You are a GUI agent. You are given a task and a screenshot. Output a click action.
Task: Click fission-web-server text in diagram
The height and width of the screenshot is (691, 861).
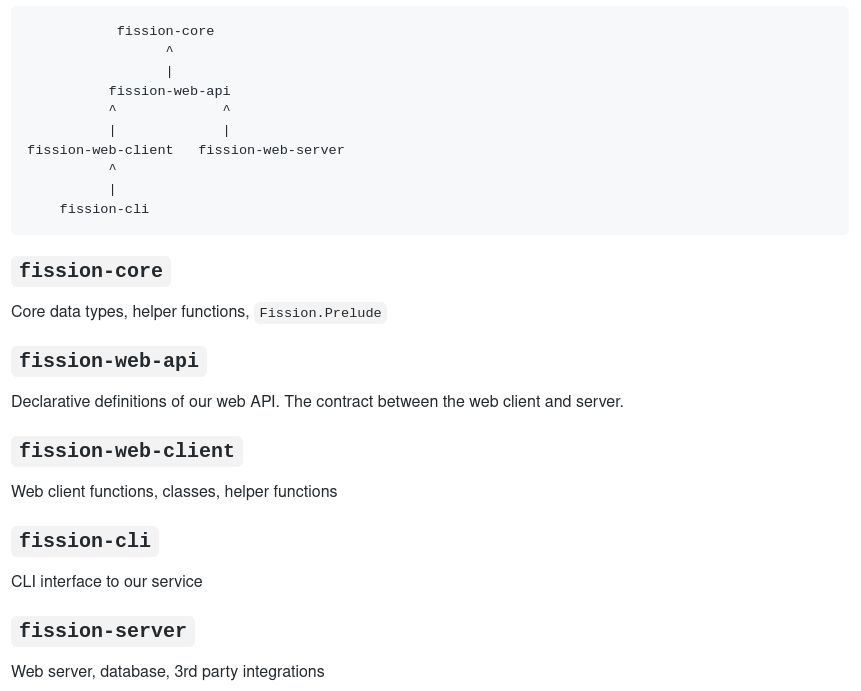click(x=271, y=150)
